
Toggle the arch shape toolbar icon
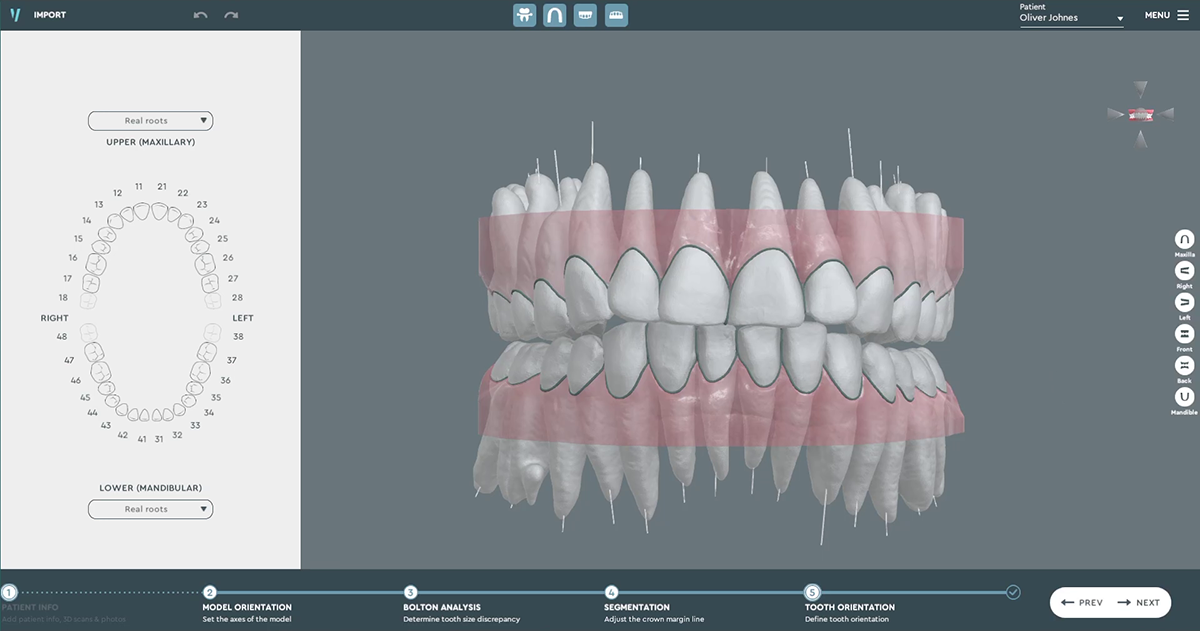pyautogui.click(x=554, y=15)
